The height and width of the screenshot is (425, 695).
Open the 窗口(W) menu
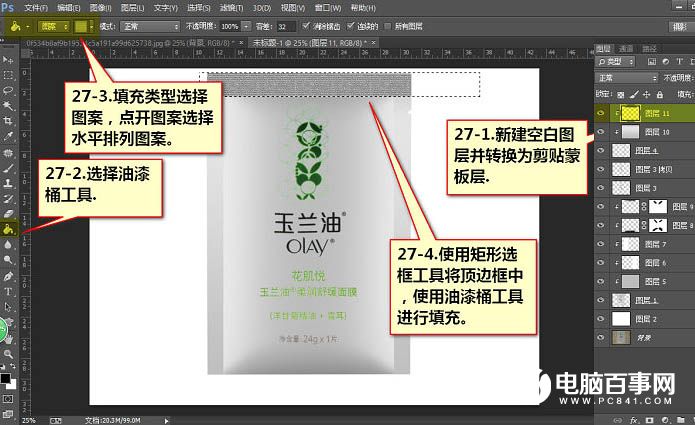point(328,8)
